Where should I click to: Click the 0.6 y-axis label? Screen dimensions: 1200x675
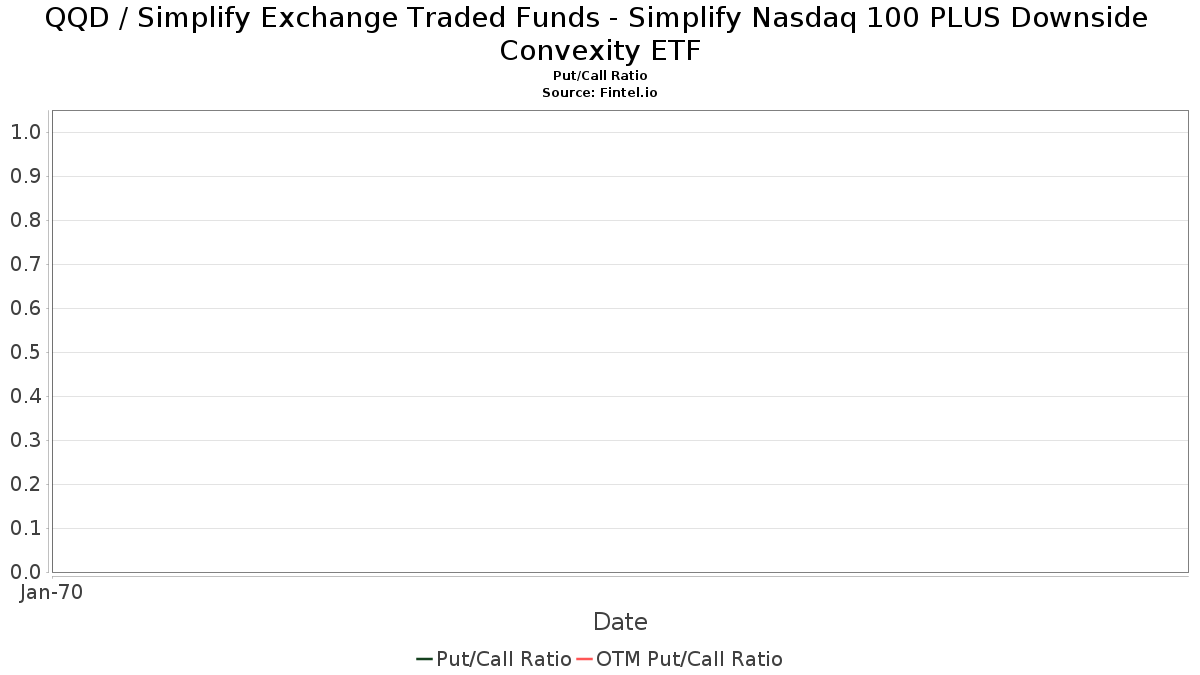(25, 308)
